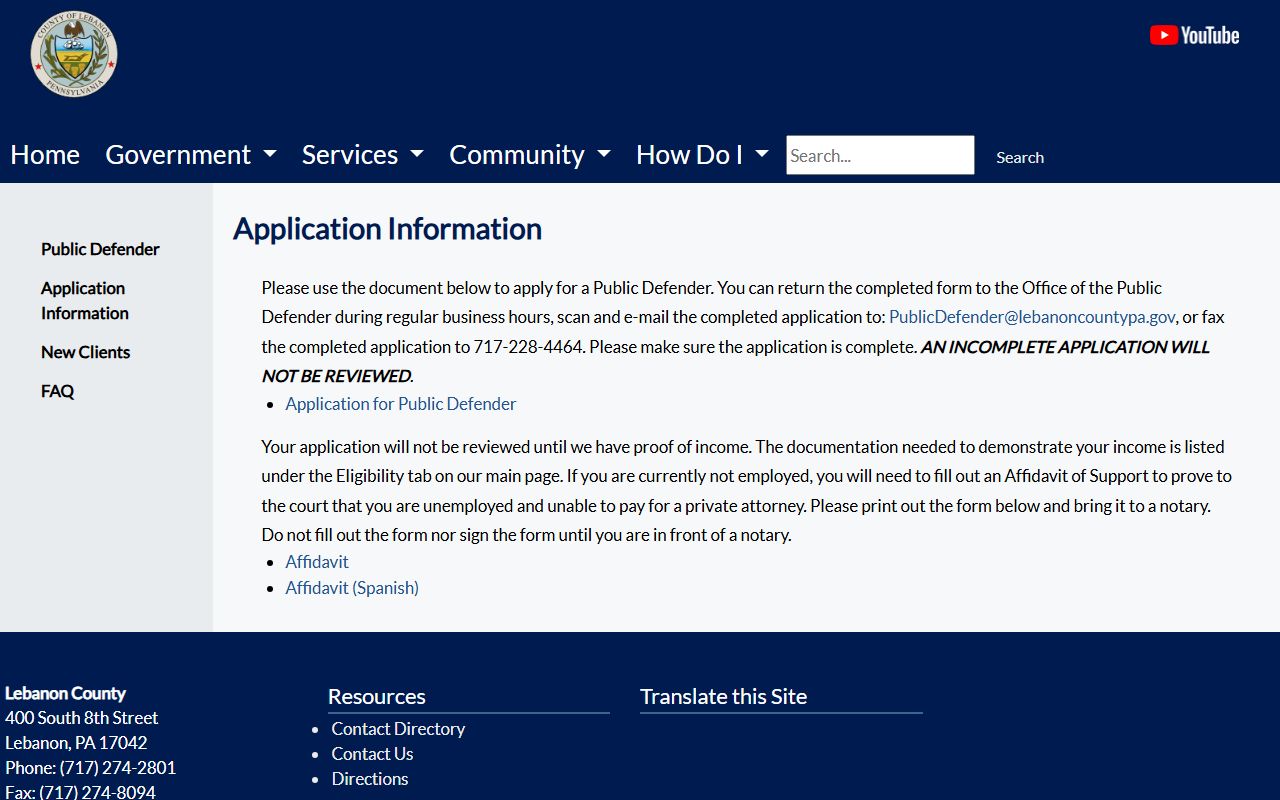Open the FAQ sidebar page

coord(57,391)
